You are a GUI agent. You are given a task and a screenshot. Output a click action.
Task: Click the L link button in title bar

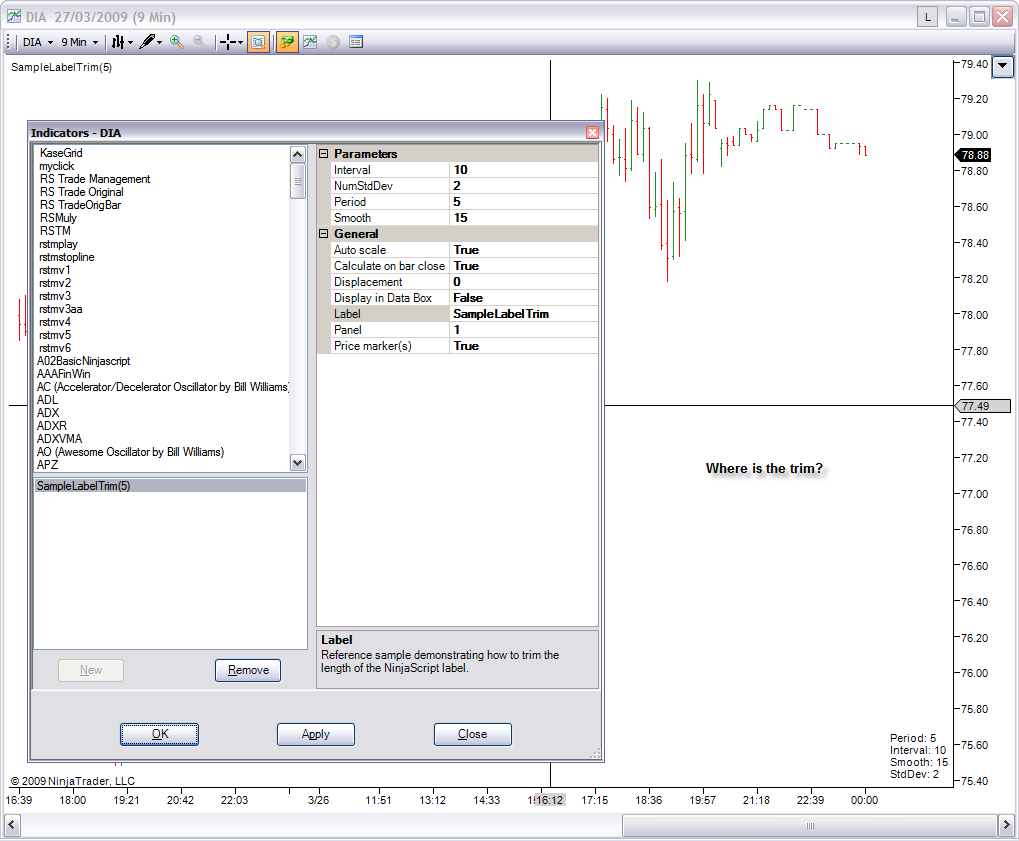(927, 17)
